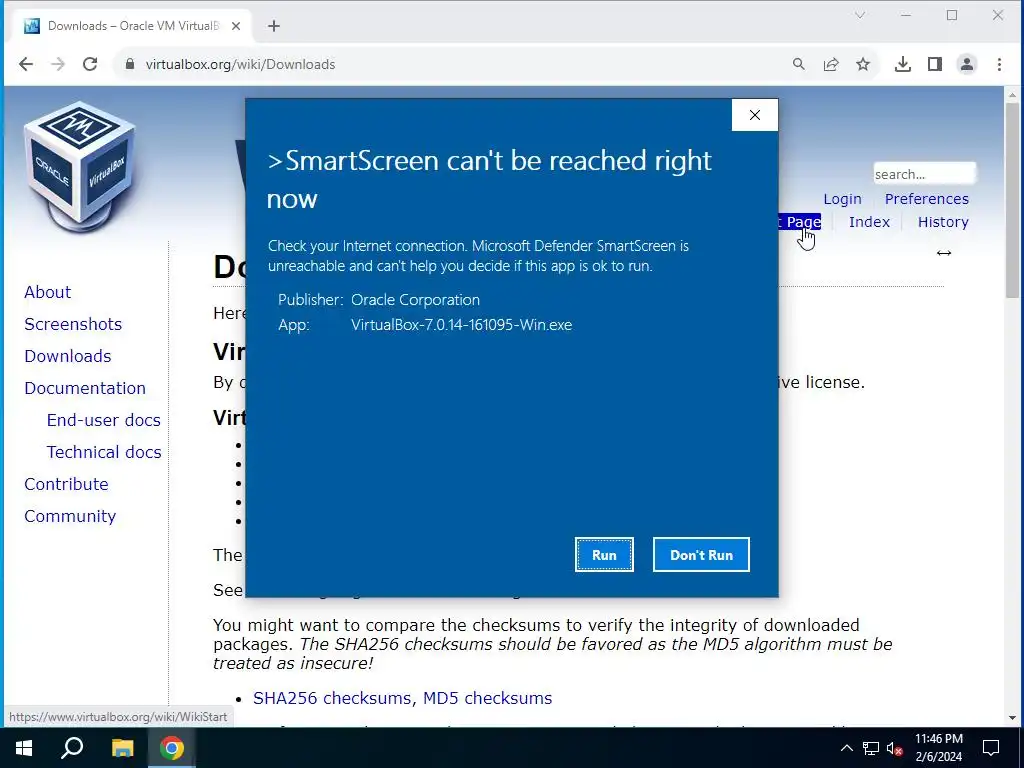The width and height of the screenshot is (1024, 768).
Task: Open the Index navigation link
Action: coord(869,222)
